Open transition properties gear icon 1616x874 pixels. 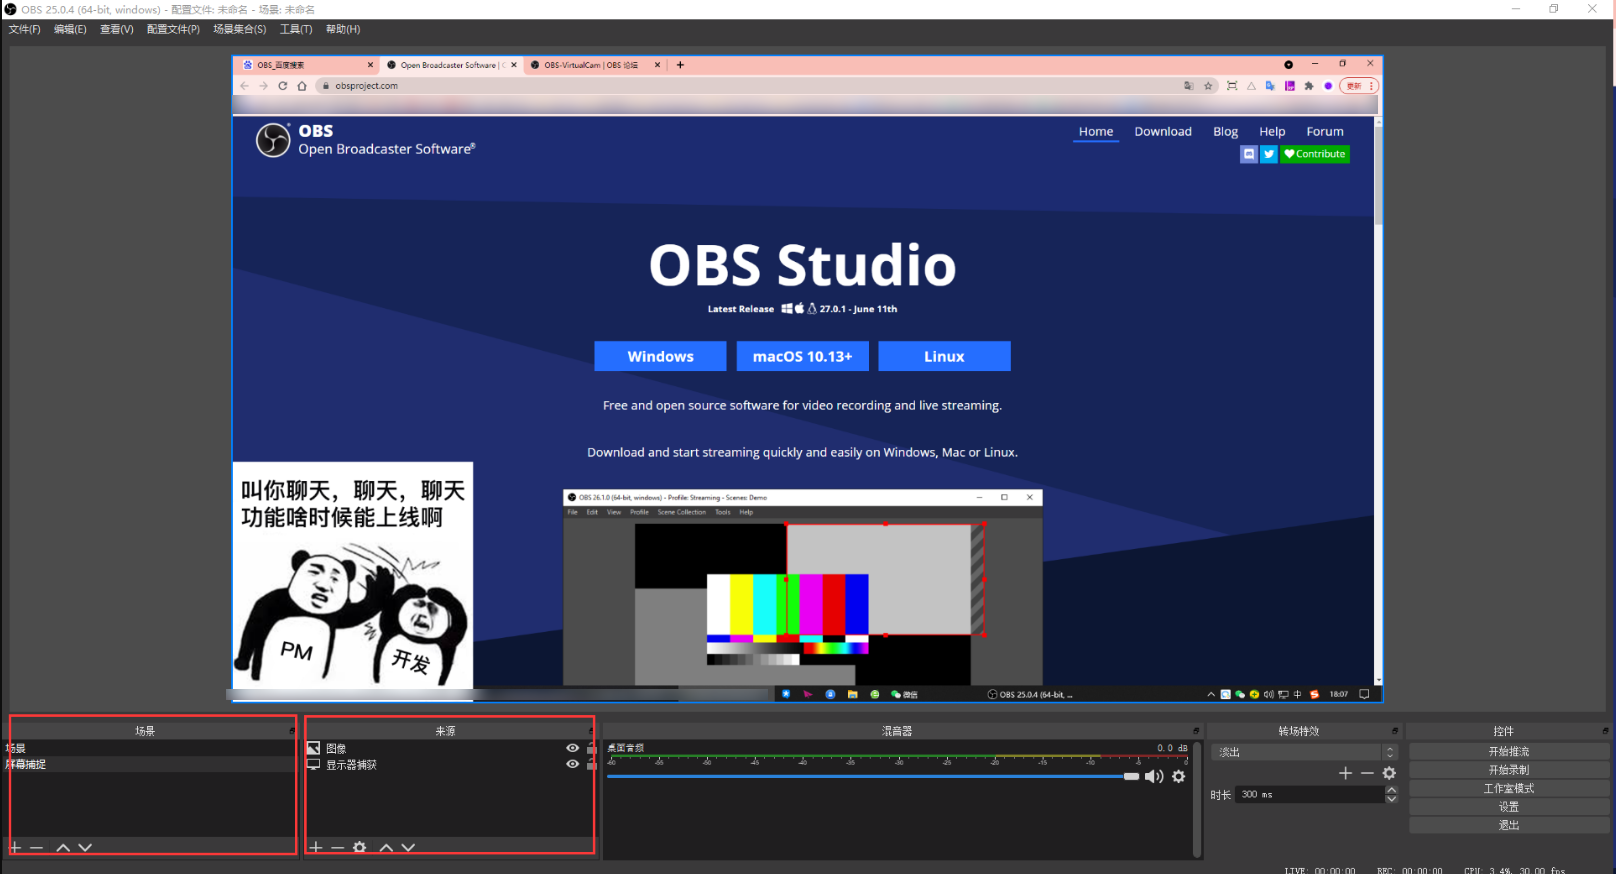point(1389,773)
